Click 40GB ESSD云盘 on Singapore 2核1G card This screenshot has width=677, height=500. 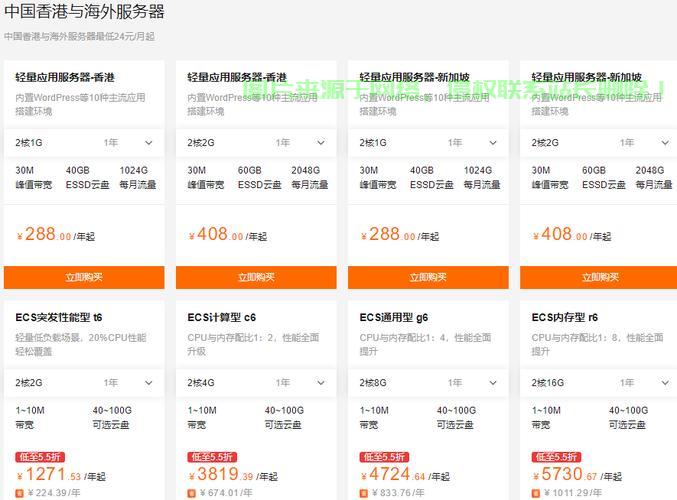pos(431,177)
